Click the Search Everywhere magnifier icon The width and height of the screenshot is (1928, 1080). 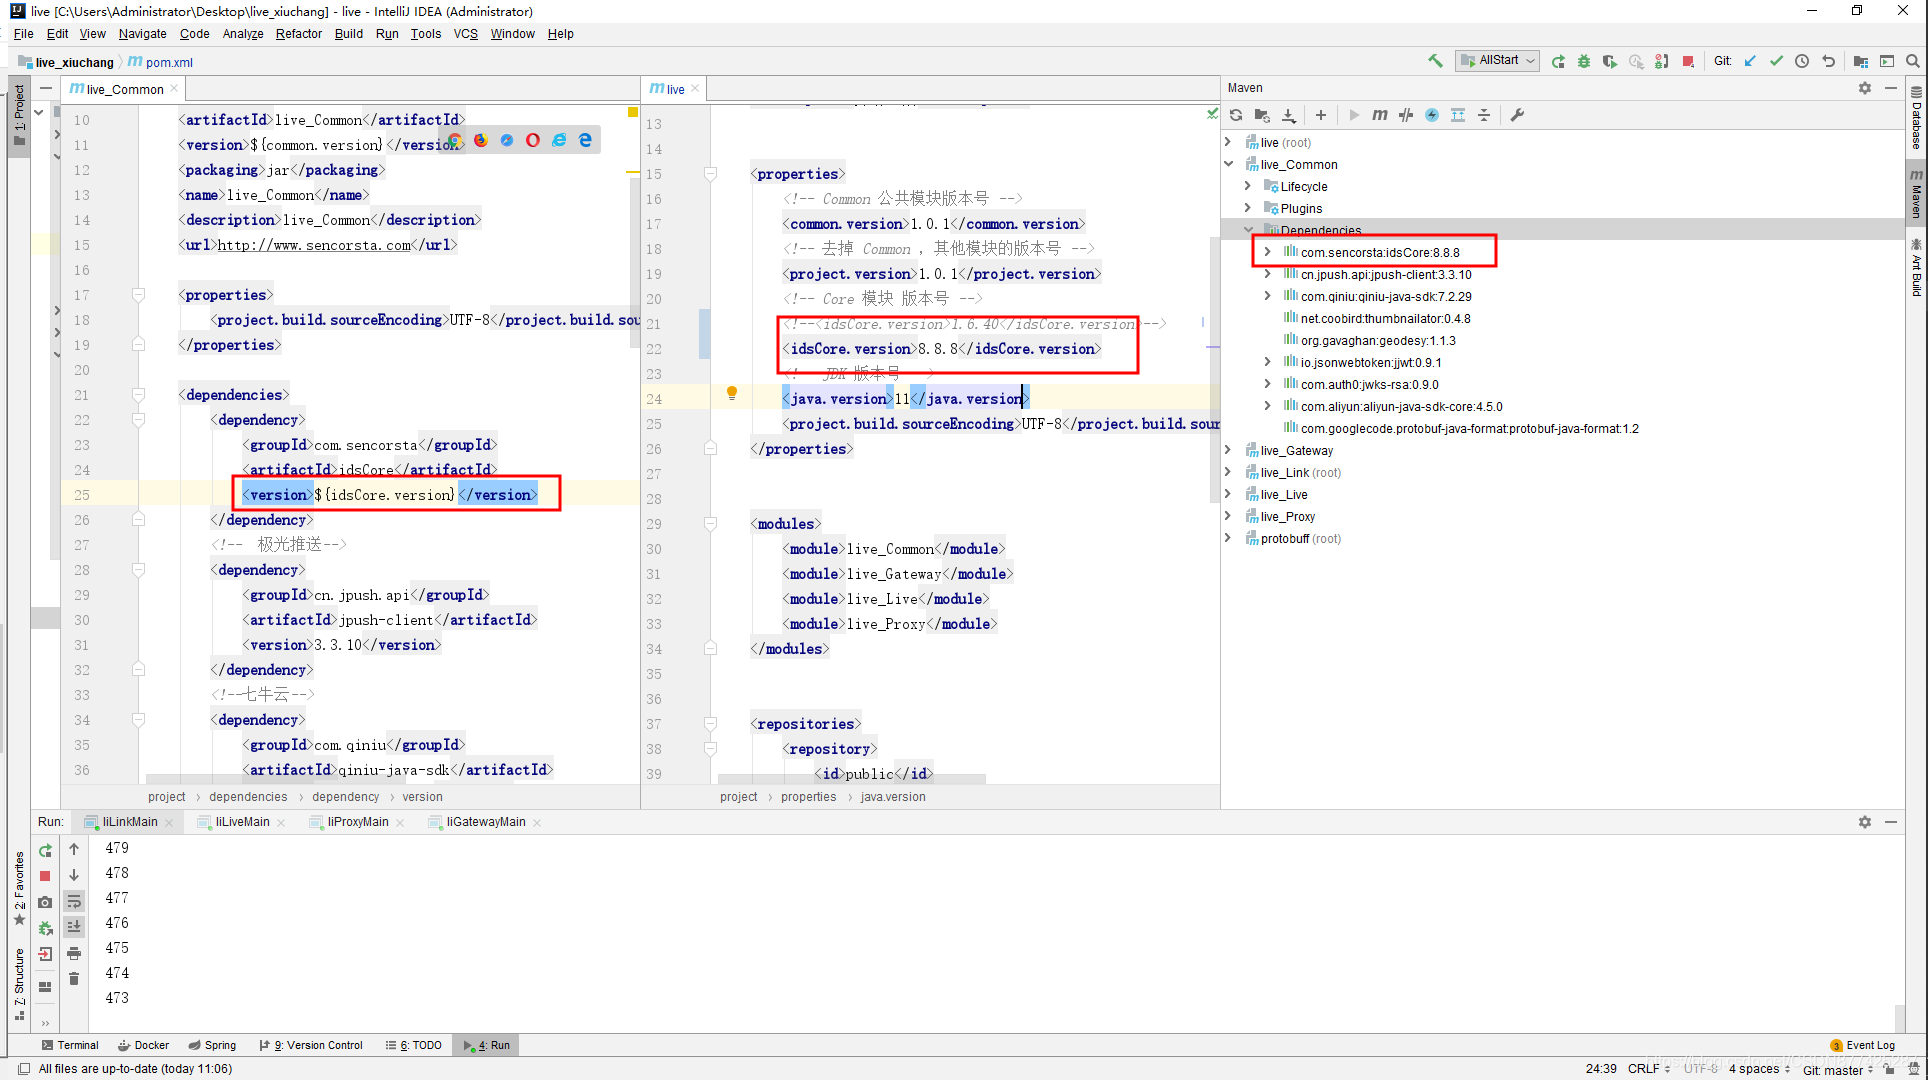coord(1913,61)
